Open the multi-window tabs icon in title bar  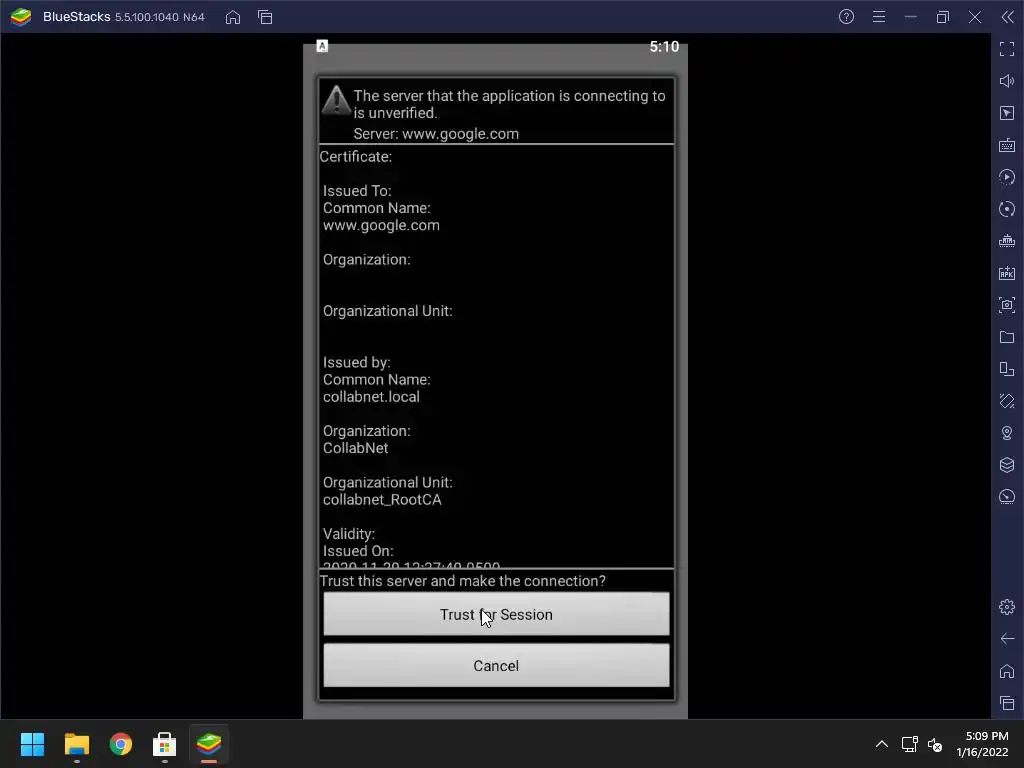click(x=265, y=17)
